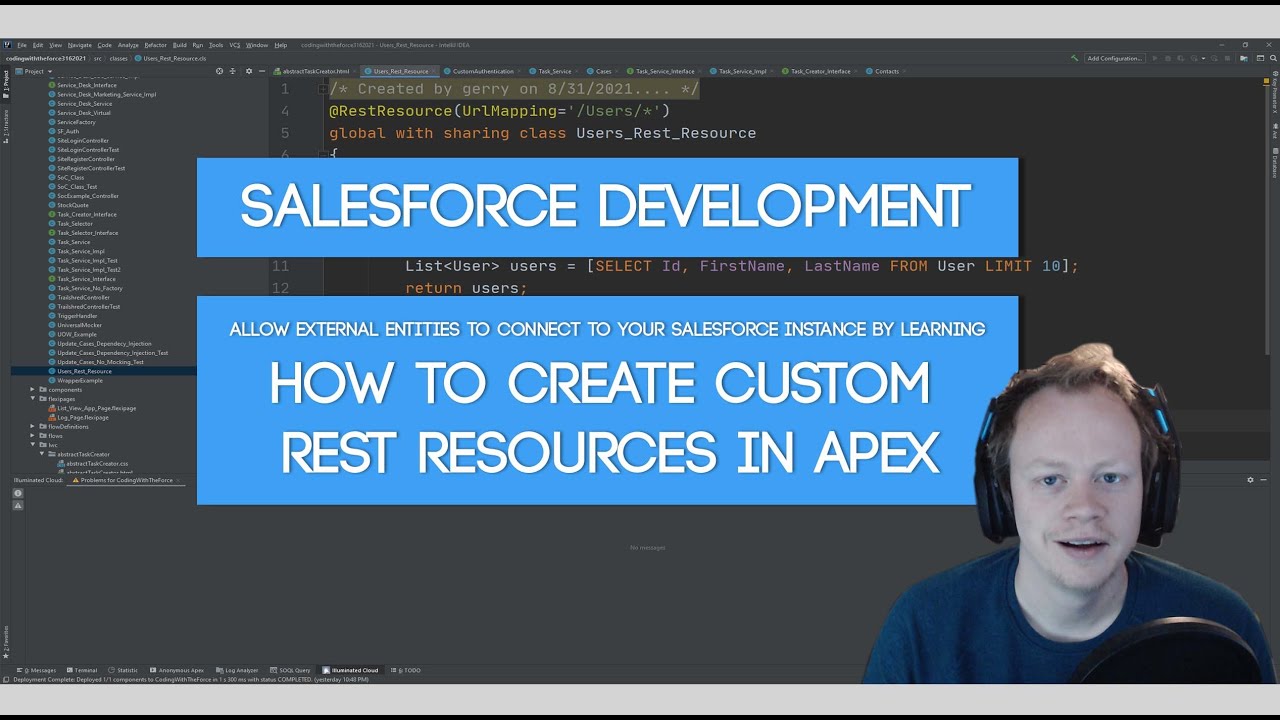Select TriggerHandler in project tree

click(77, 316)
